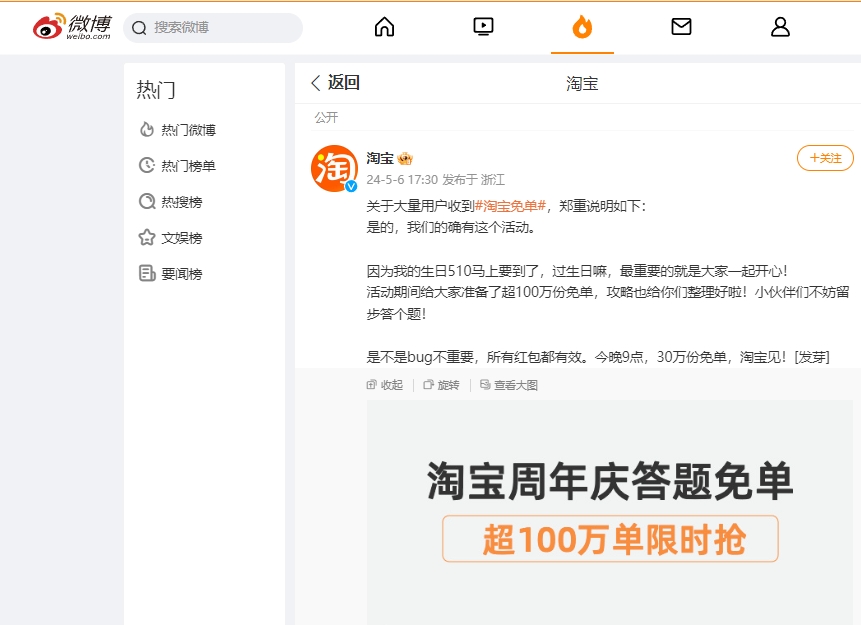Click the flame icon beside 热门微博

click(147, 129)
